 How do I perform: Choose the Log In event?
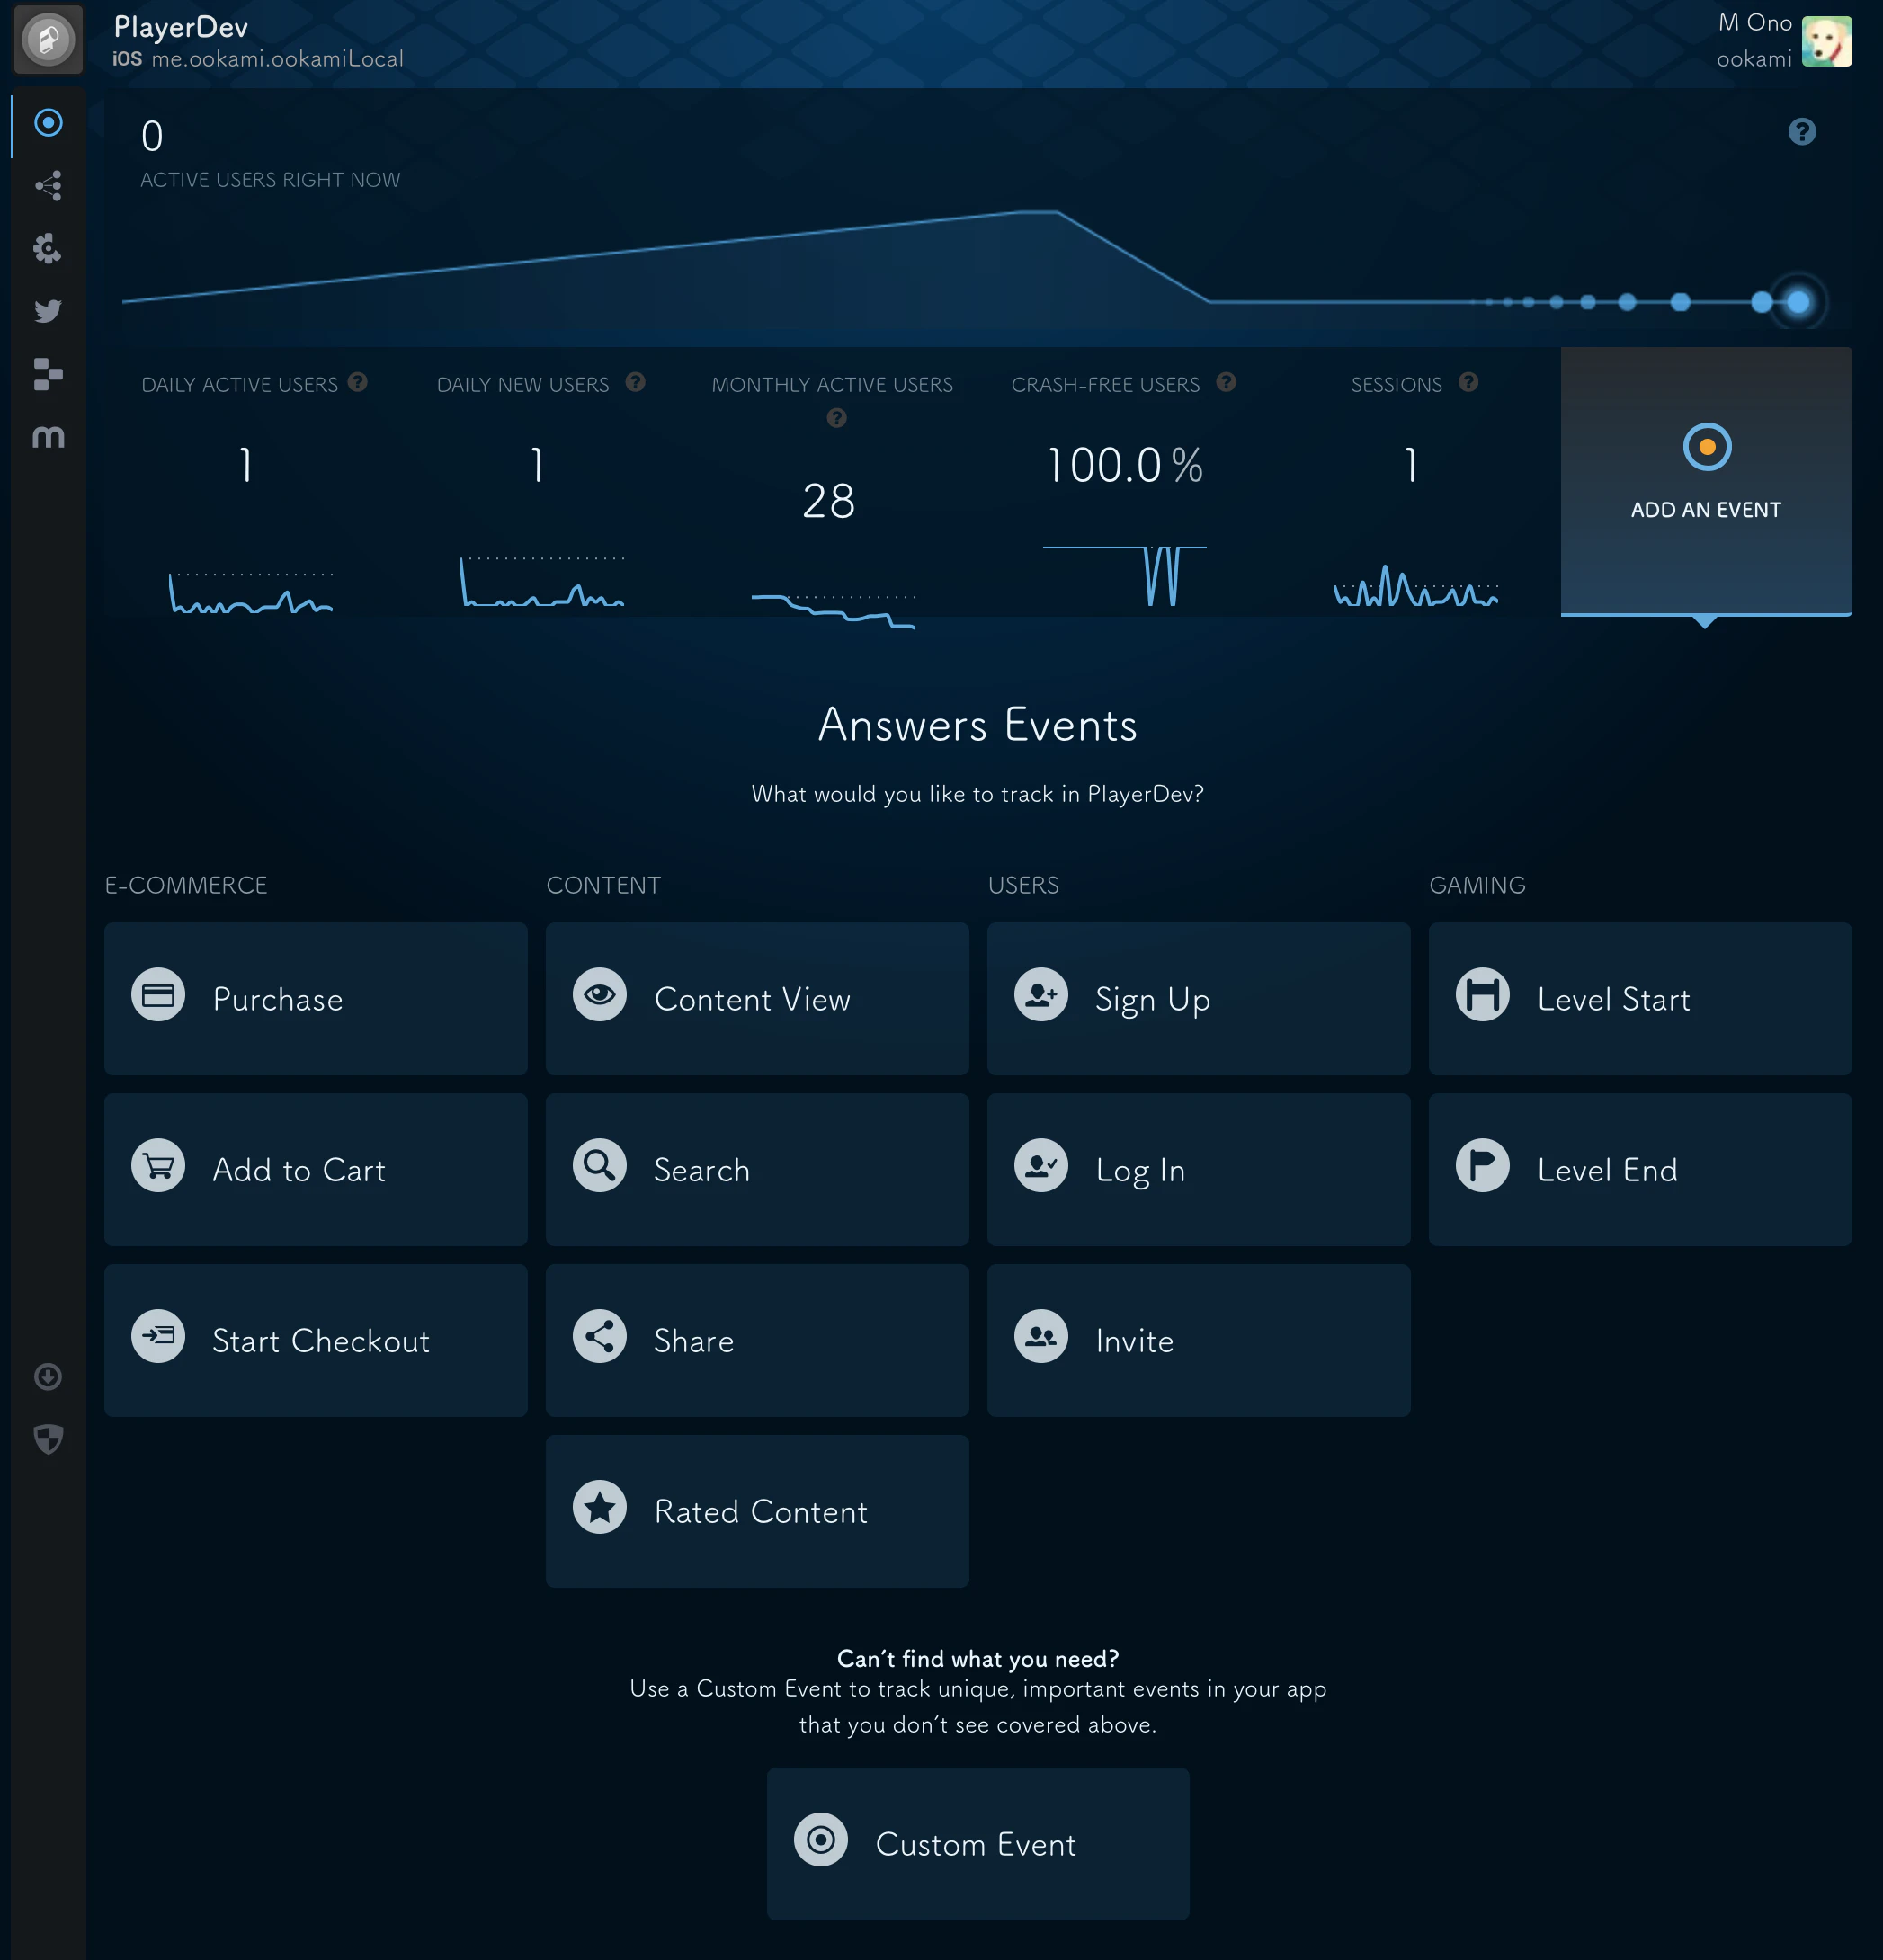coord(1199,1170)
